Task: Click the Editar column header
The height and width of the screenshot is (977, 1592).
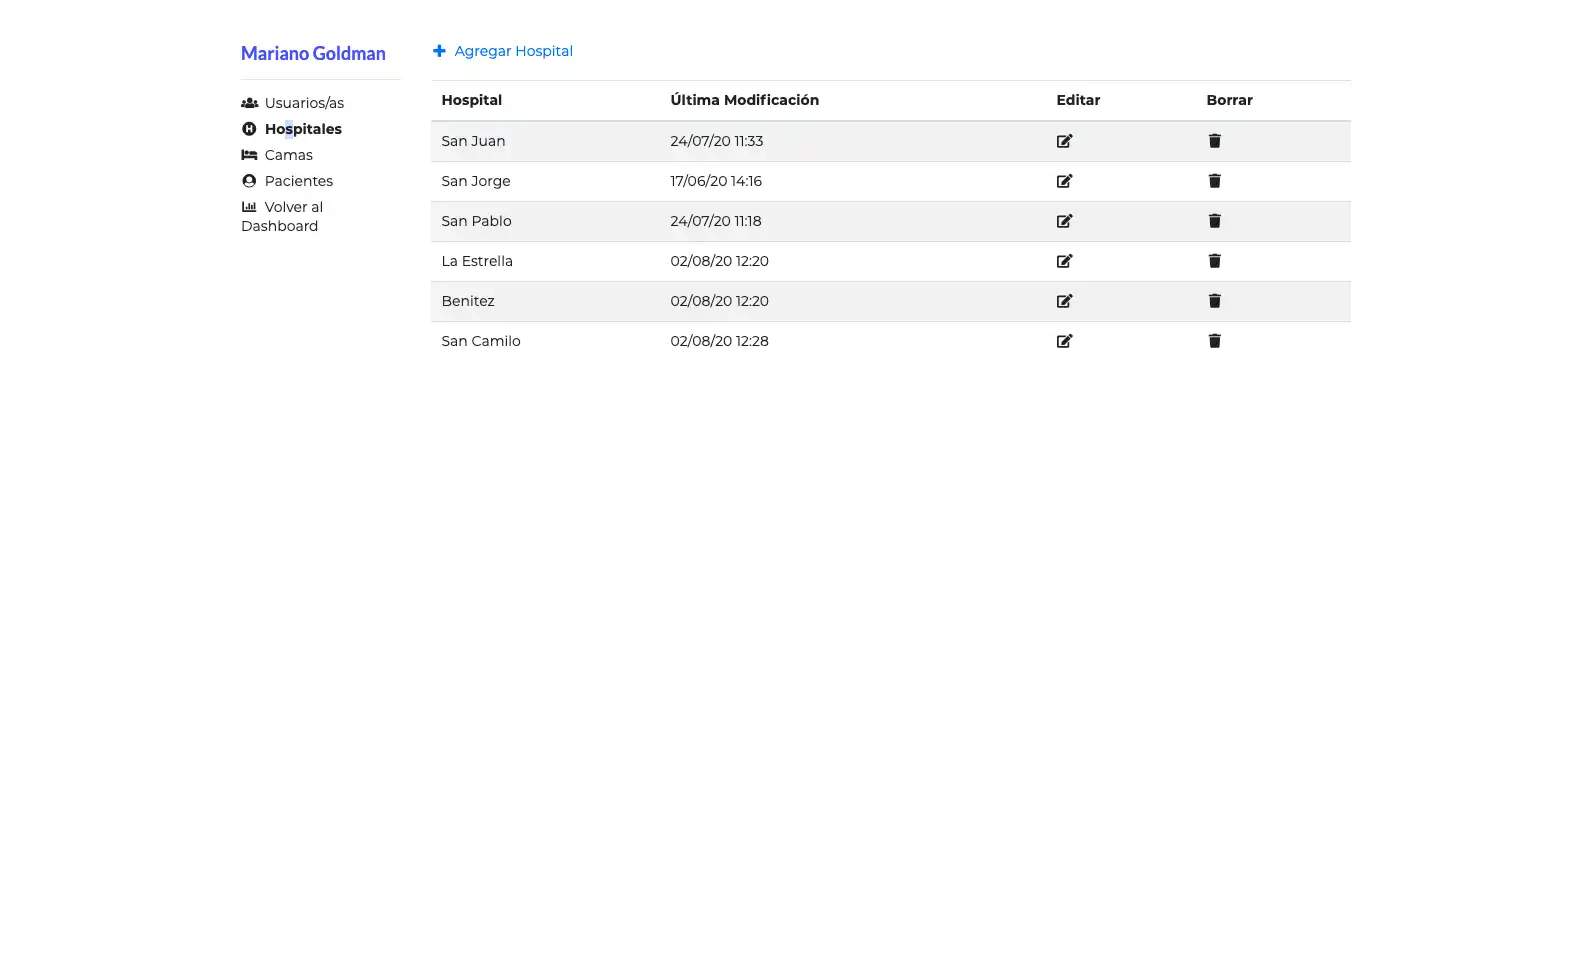Action: pos(1078,100)
